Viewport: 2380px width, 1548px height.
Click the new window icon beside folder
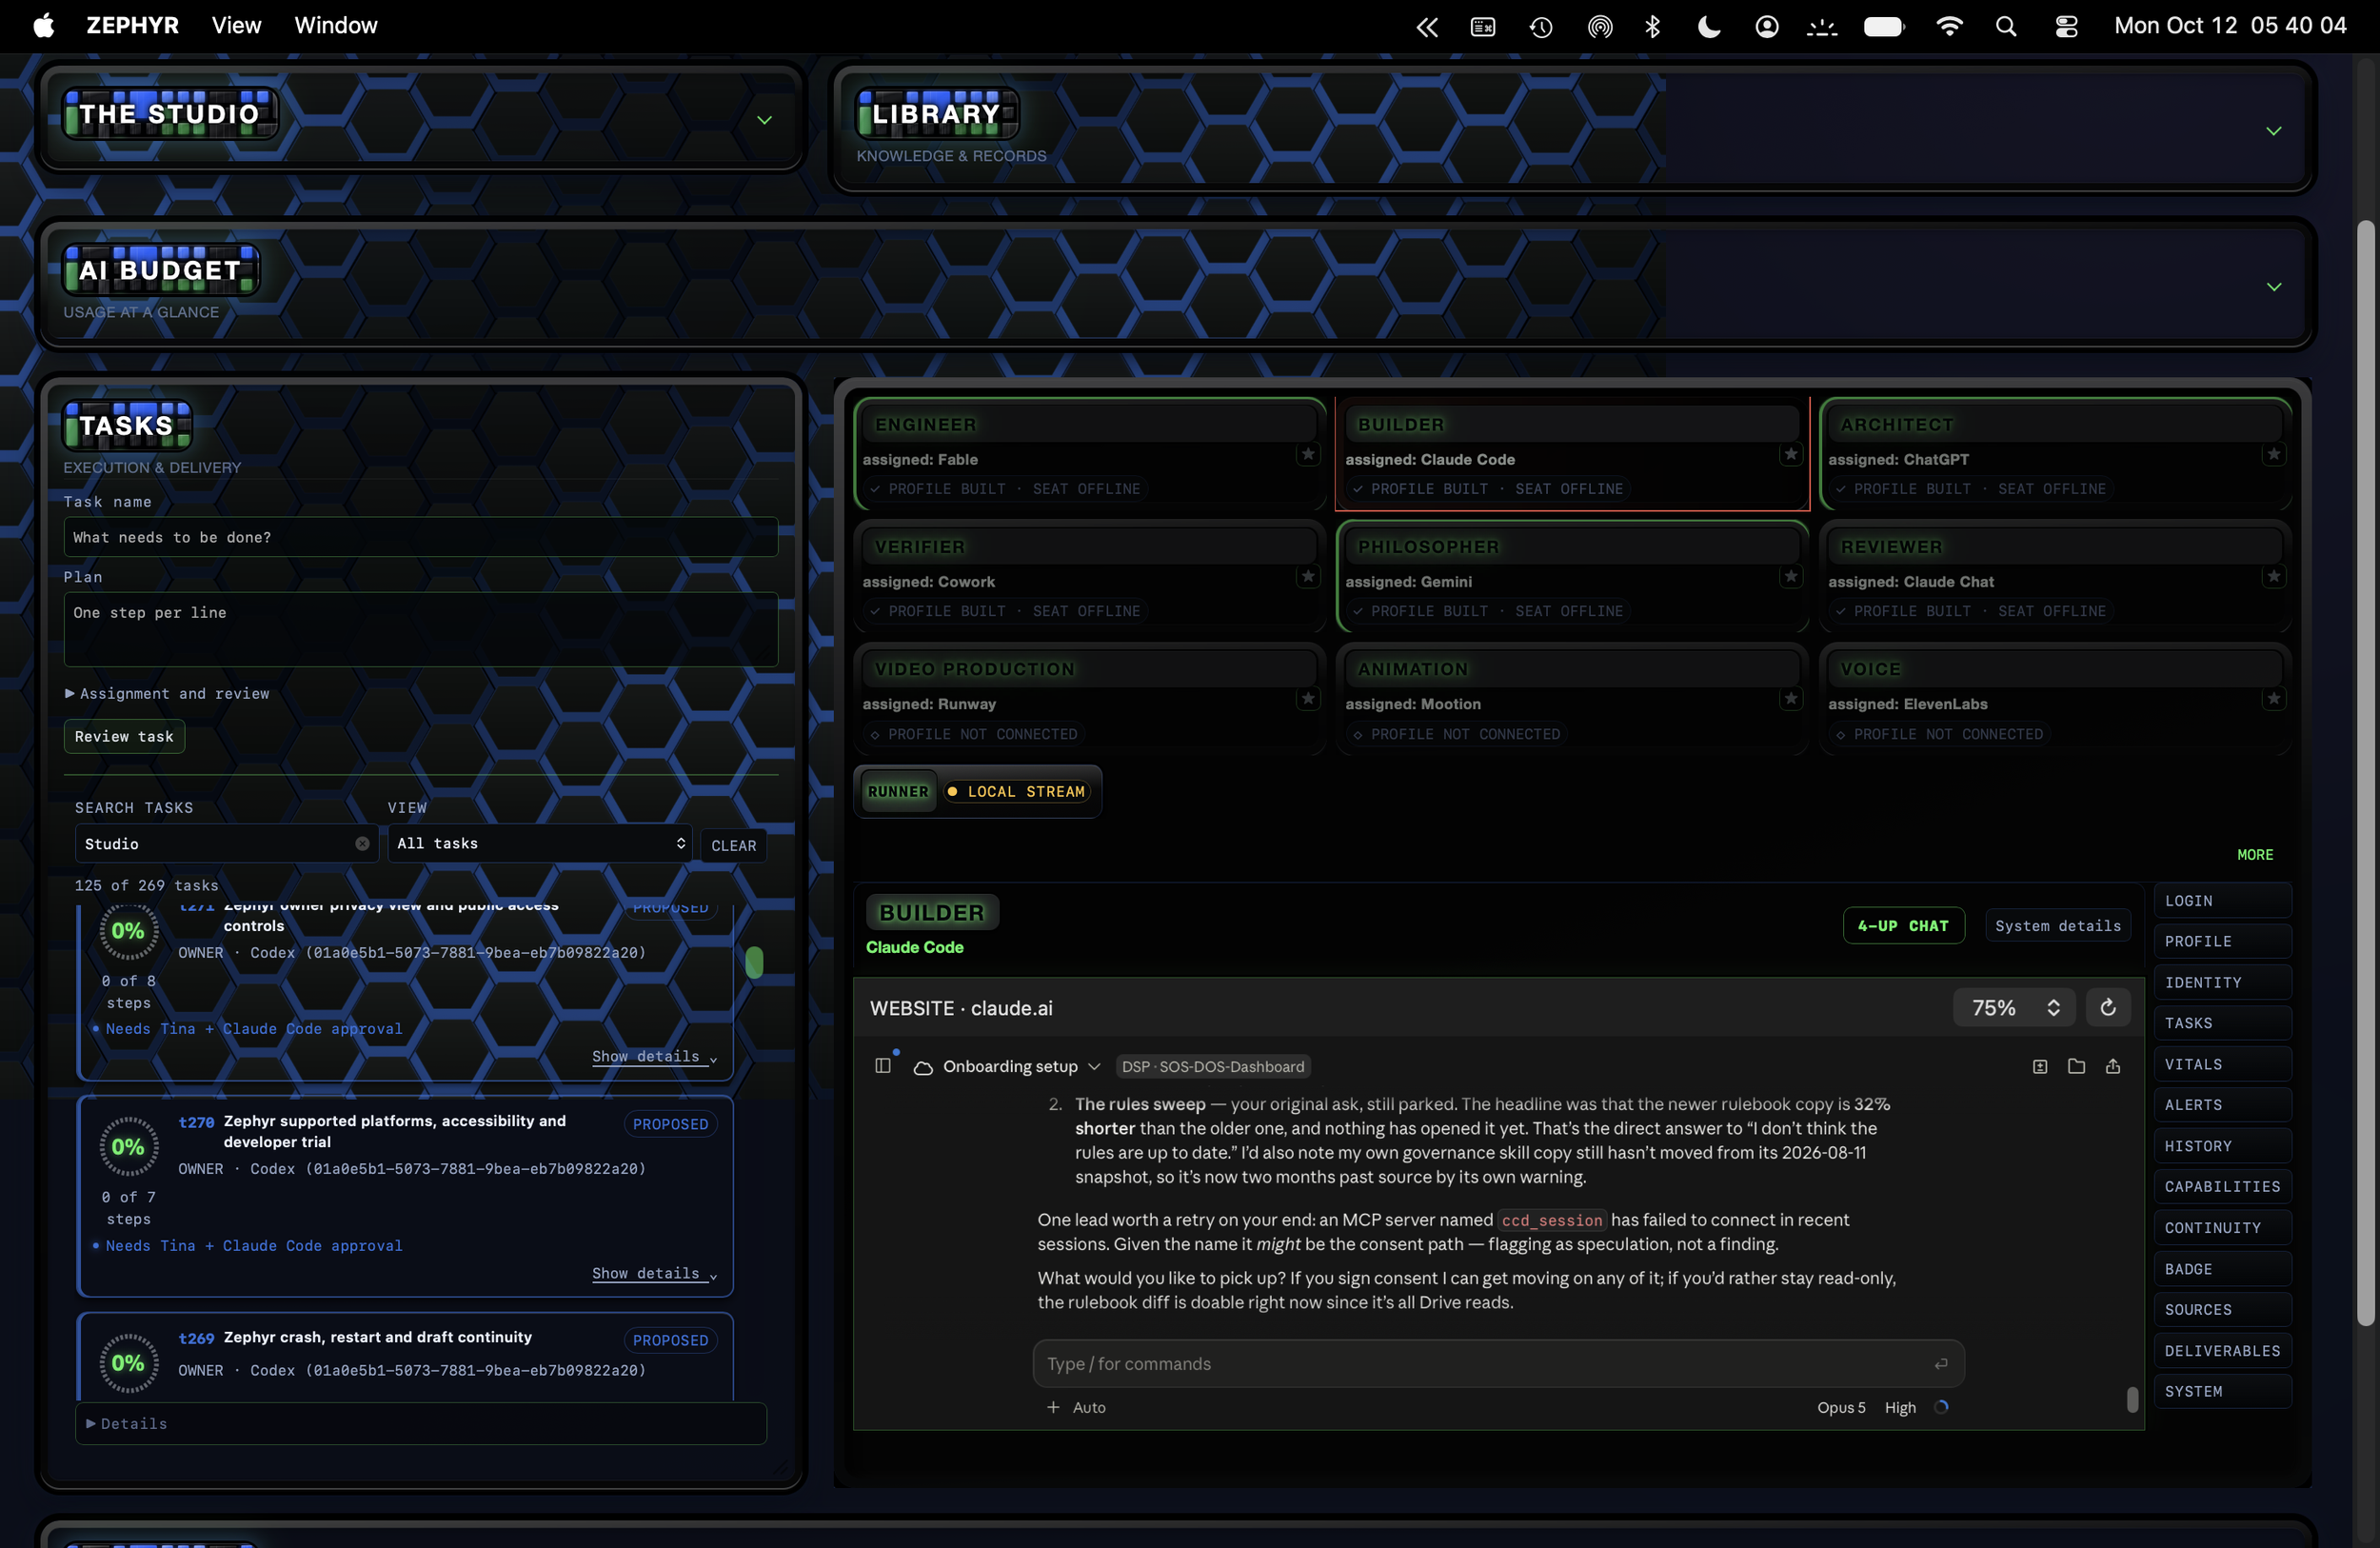click(x=2040, y=1066)
